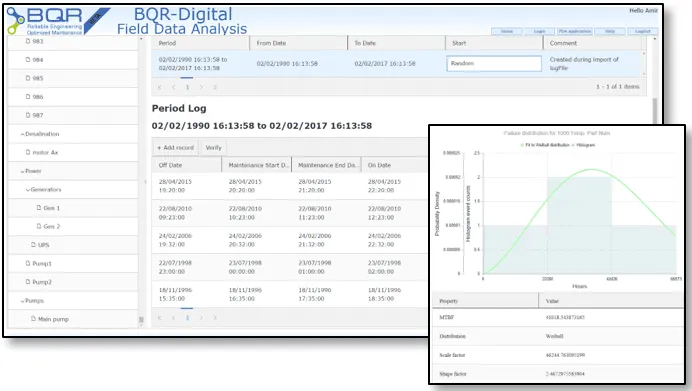Screen dimensions: 692x391
Task: Click the Random start input field
Action: pyautogui.click(x=494, y=63)
